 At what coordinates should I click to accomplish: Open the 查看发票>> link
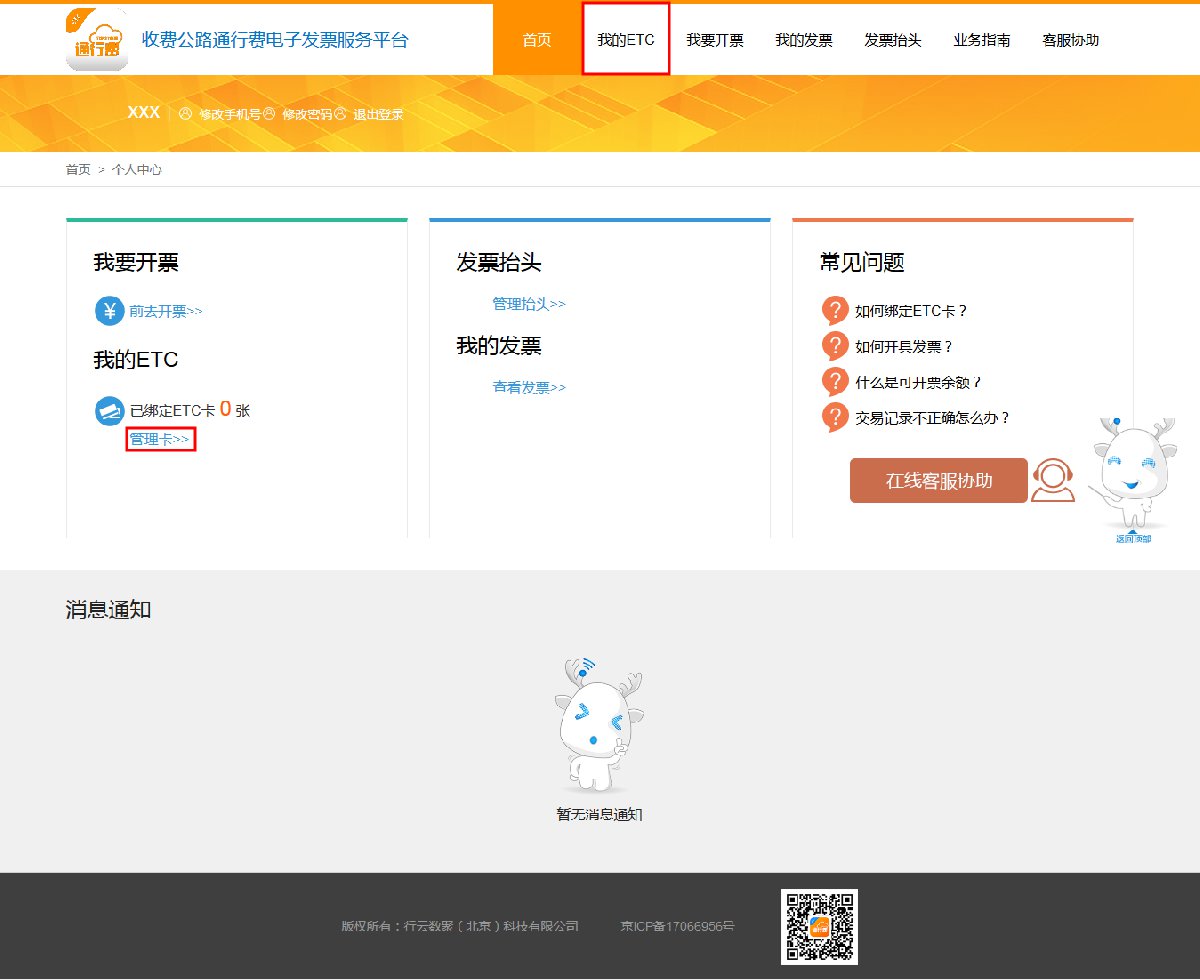pyautogui.click(x=529, y=387)
